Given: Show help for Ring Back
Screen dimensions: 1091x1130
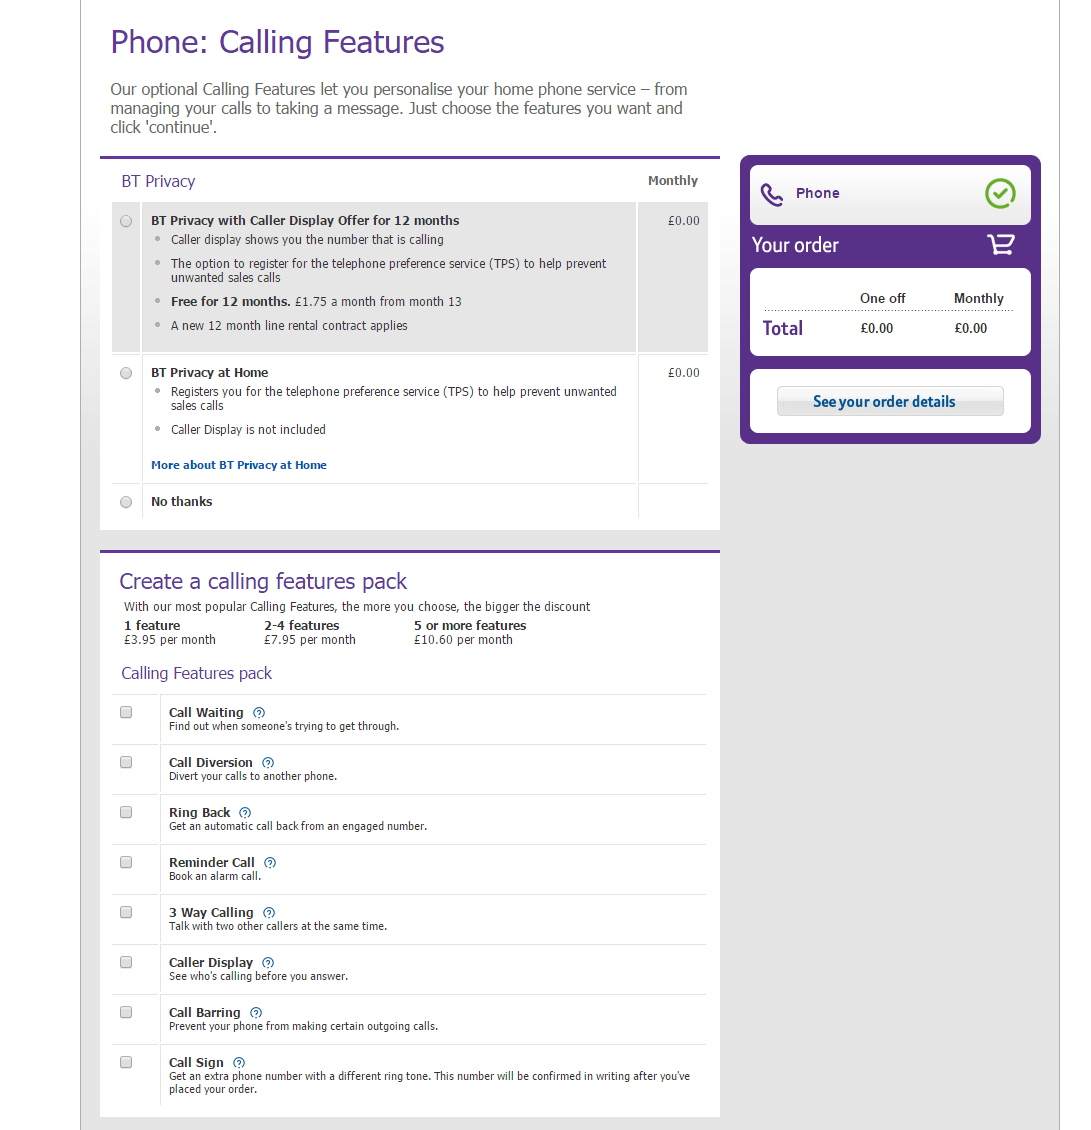Looking at the screenshot, I should pyautogui.click(x=246, y=813).
